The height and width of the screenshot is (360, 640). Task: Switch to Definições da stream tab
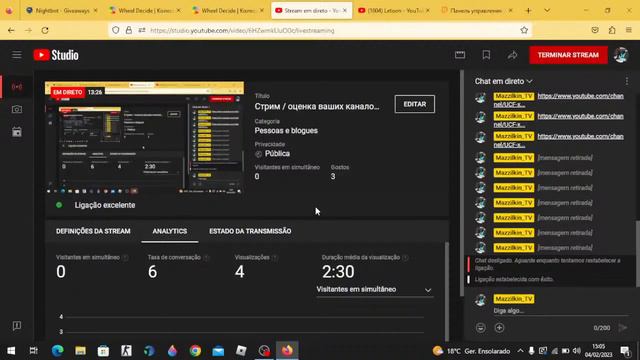click(x=93, y=231)
